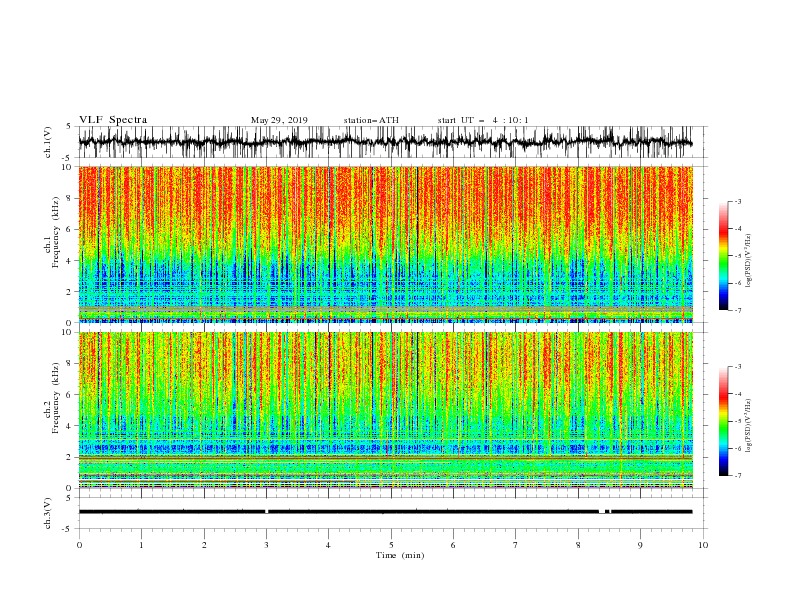
Task: Click the ch.1 PSD color scale bar
Action: coord(723,256)
